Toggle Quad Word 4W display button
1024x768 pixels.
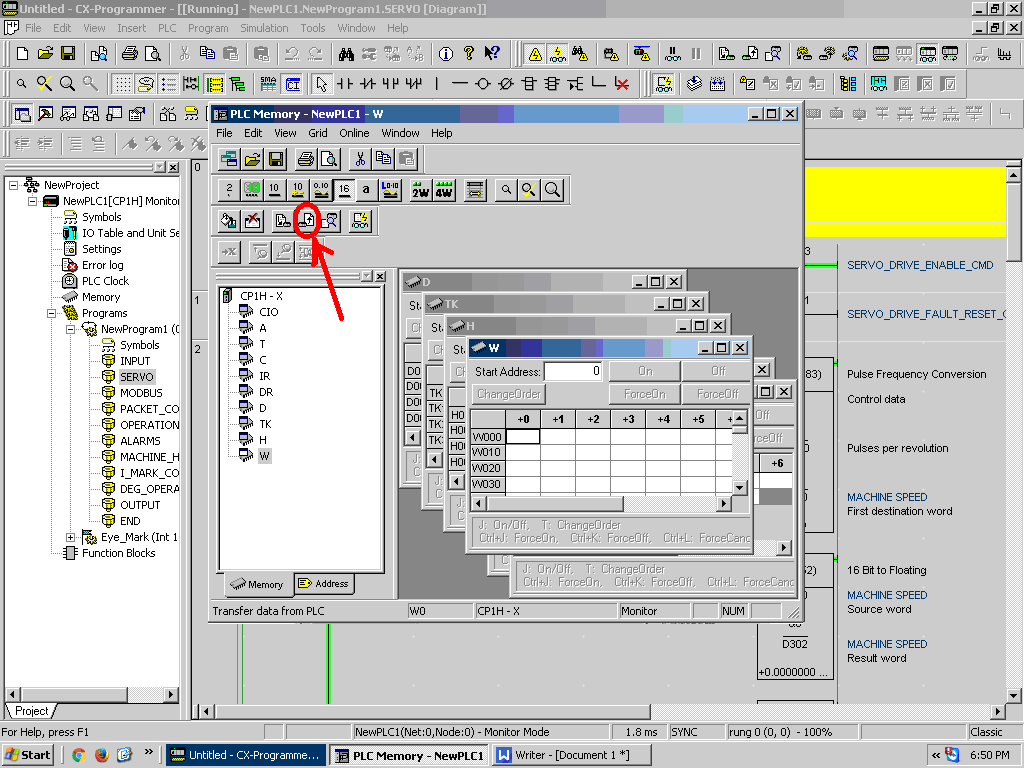(443, 190)
